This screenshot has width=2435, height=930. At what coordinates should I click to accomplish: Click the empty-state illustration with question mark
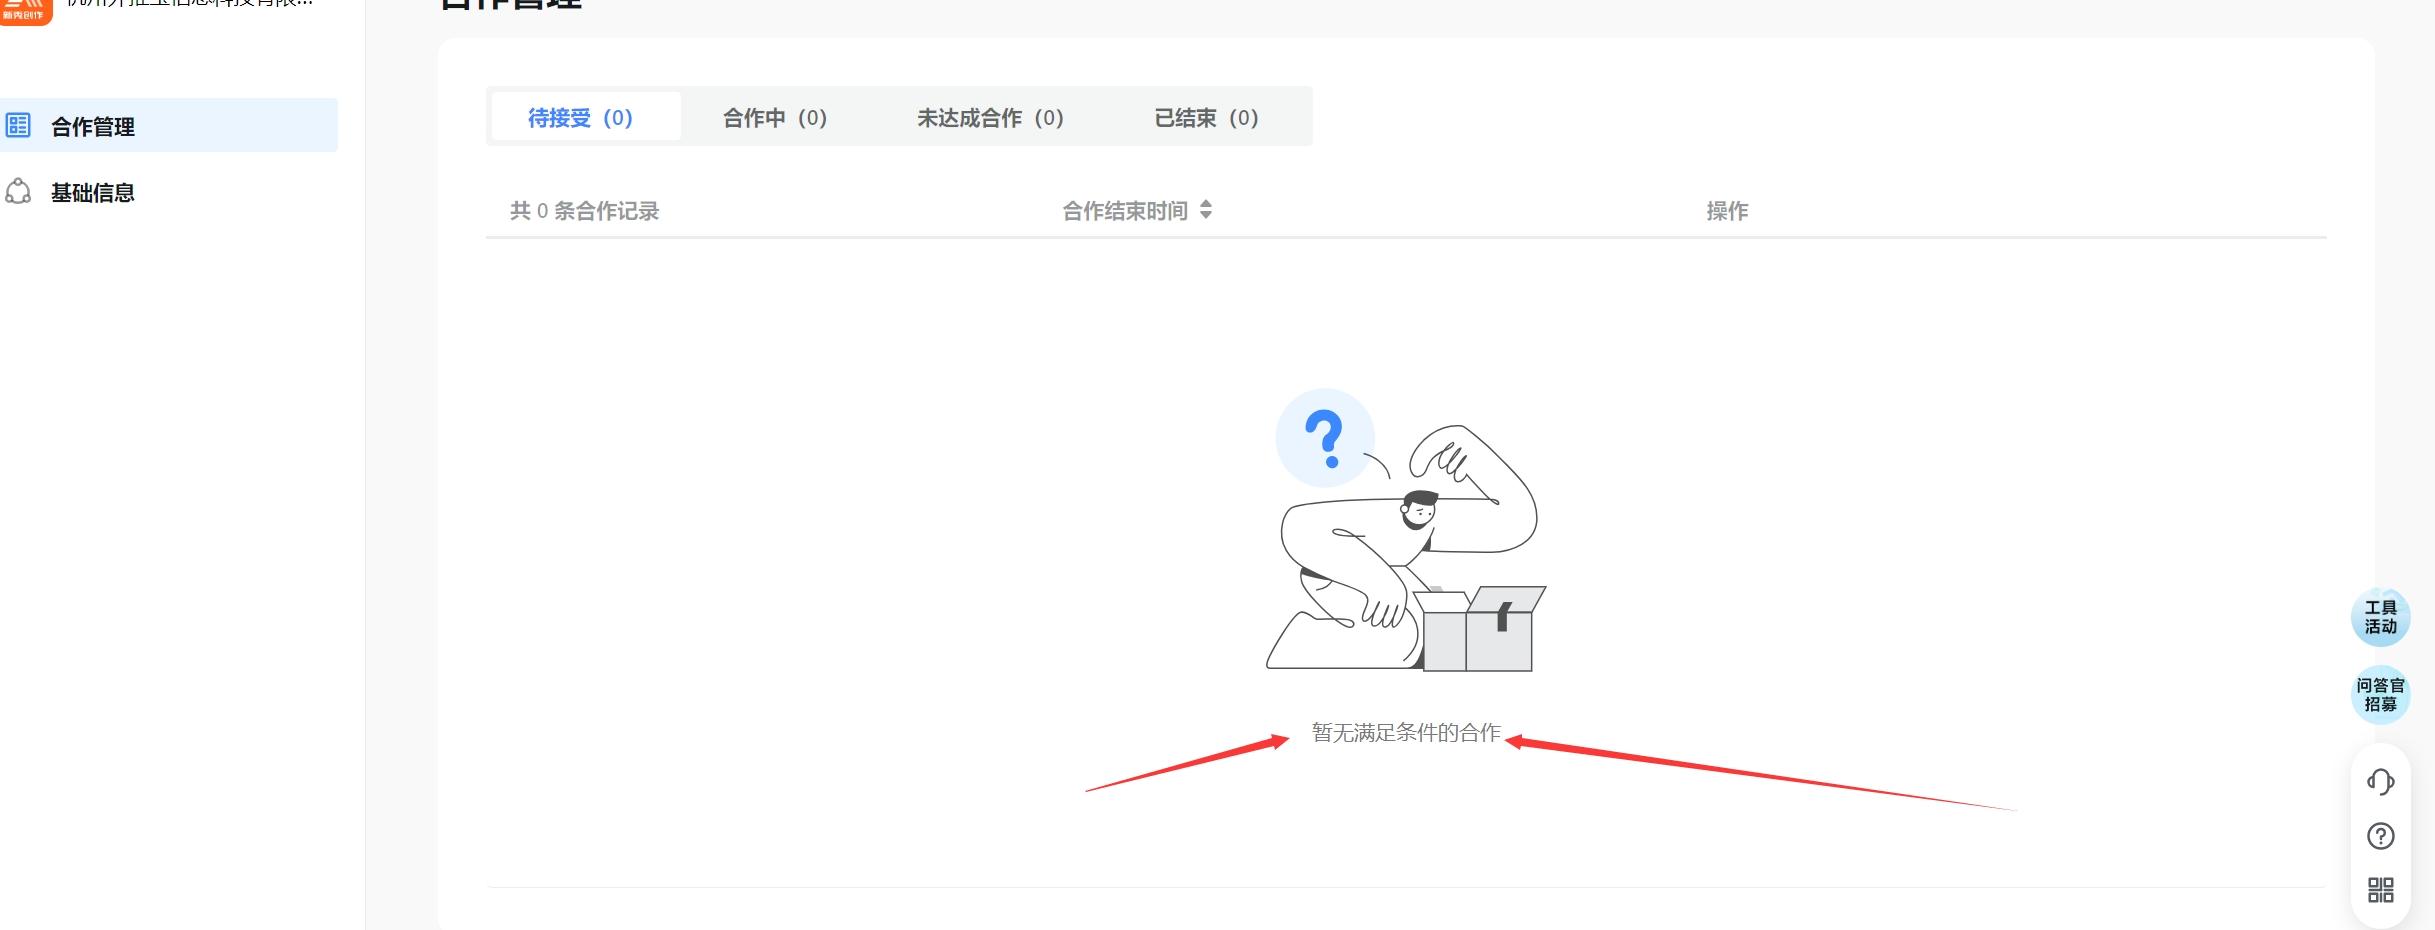click(x=1406, y=530)
